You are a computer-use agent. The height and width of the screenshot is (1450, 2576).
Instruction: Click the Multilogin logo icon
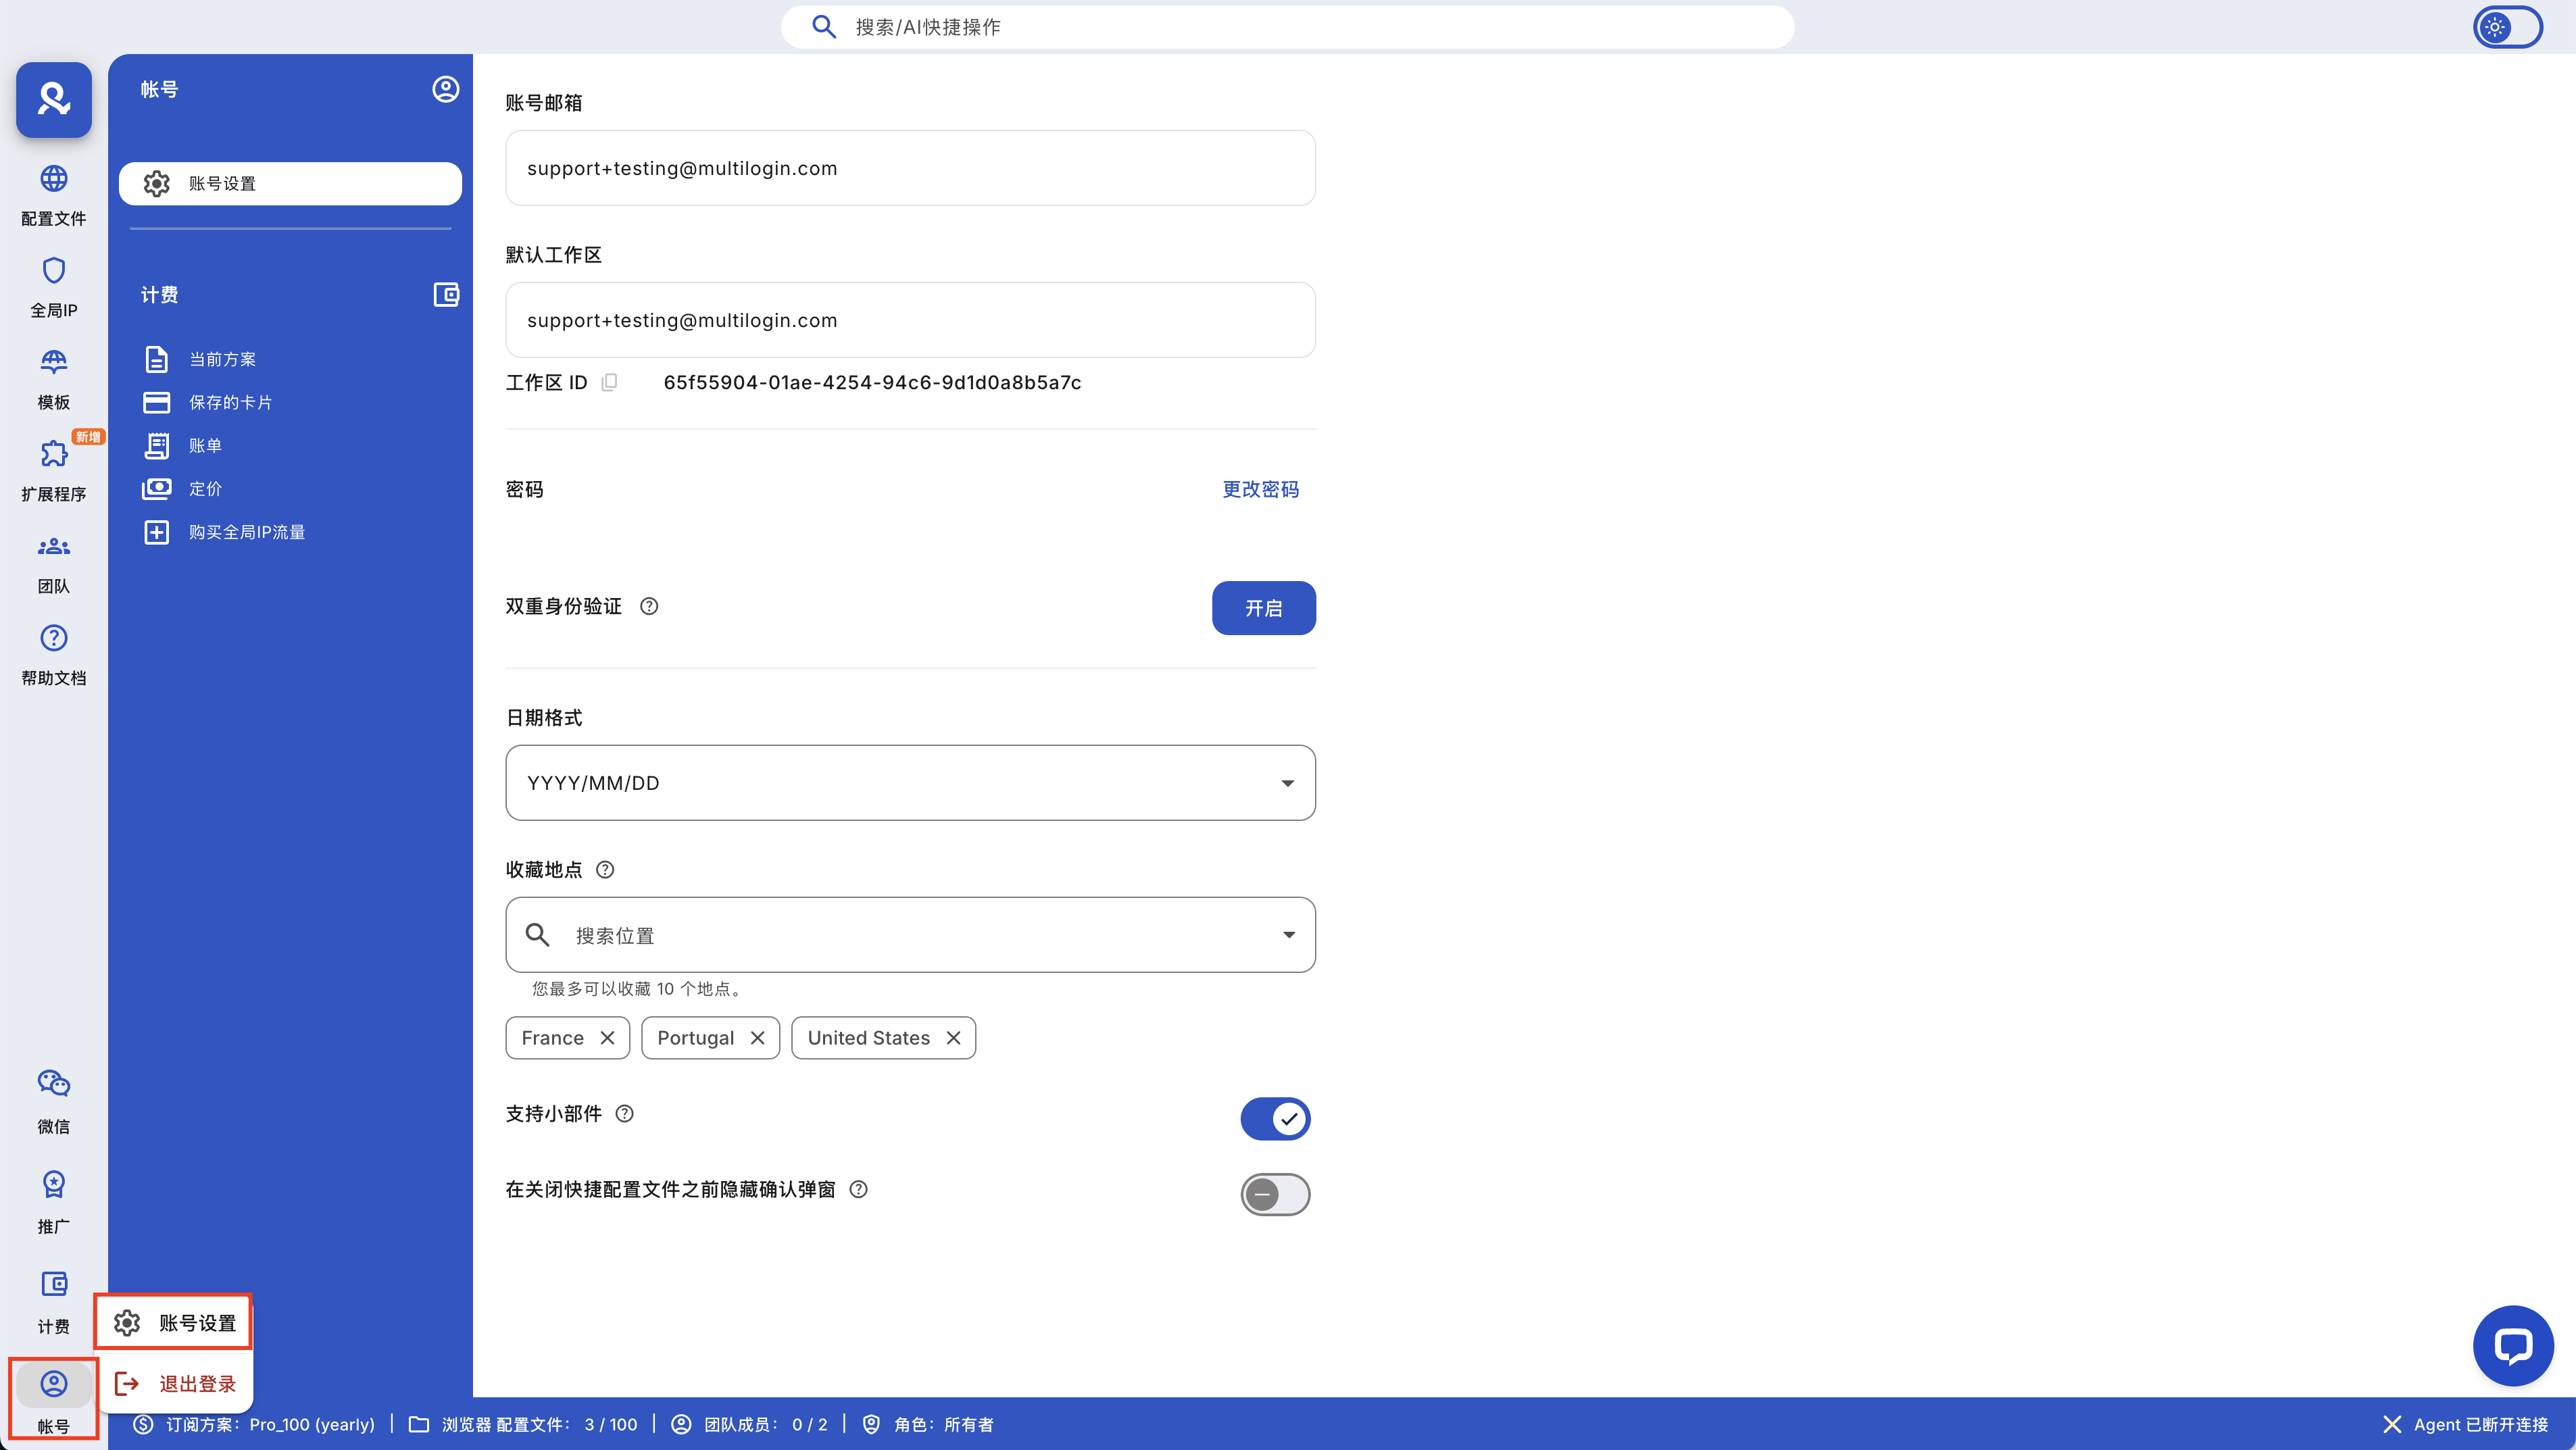click(x=54, y=99)
